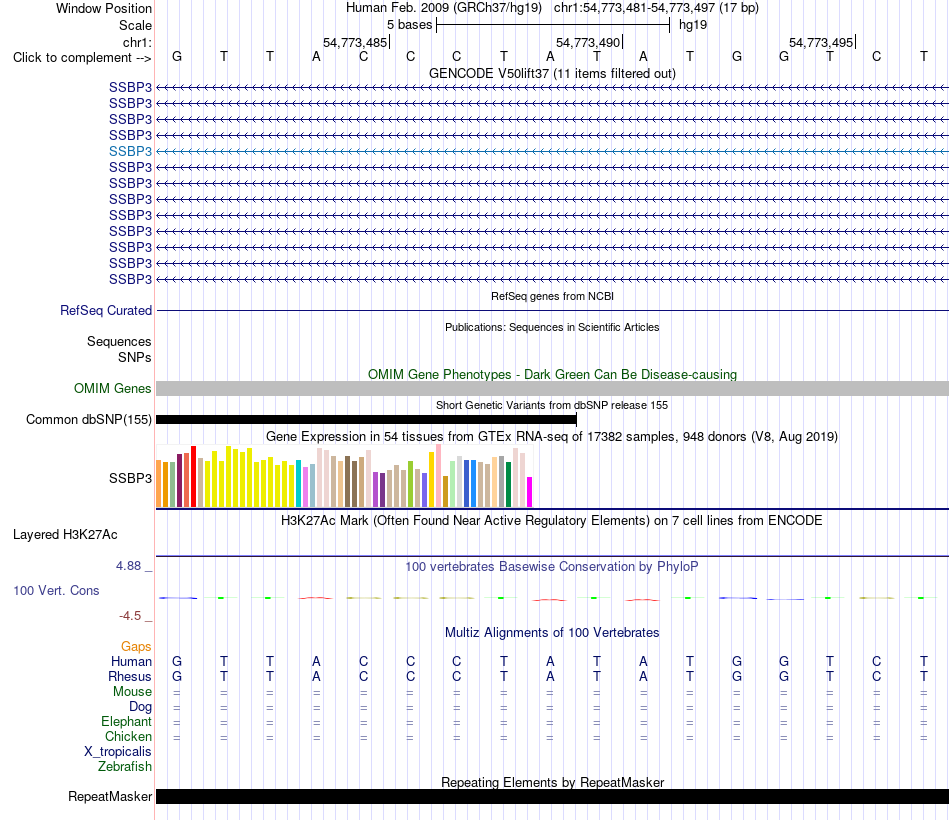Screen dimensions: 950x820
Task: Click the cyan bar in the GTEx chart
Action: [299, 484]
